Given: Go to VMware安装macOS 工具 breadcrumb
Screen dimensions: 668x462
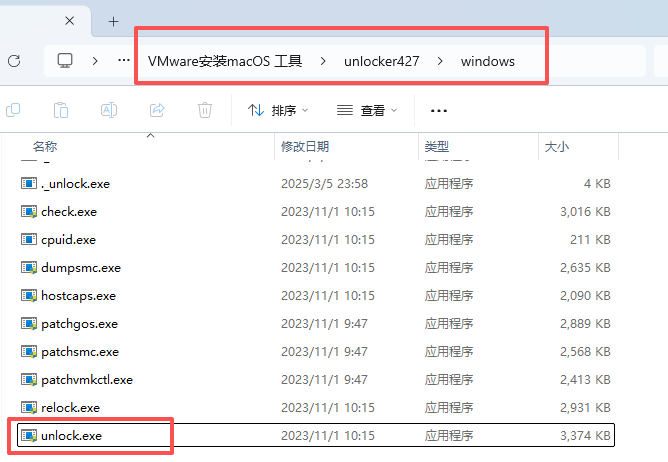Looking at the screenshot, I should tap(225, 61).
